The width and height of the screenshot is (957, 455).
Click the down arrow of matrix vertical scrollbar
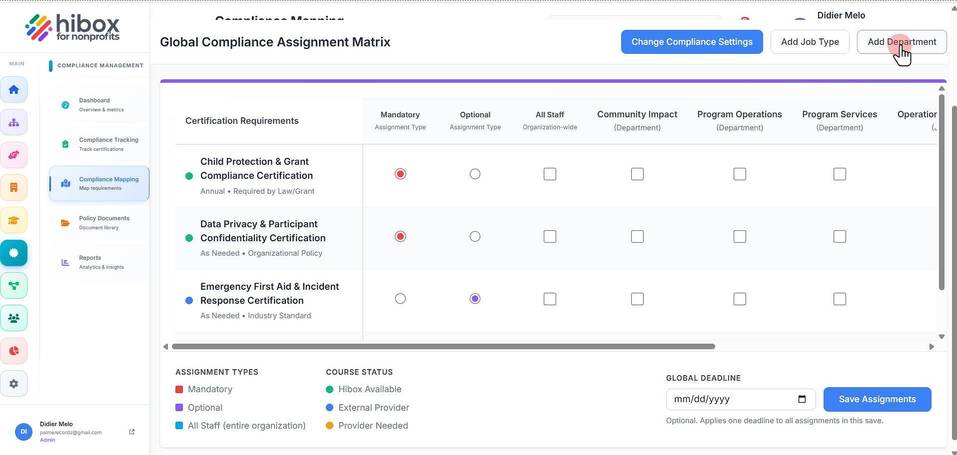(942, 337)
